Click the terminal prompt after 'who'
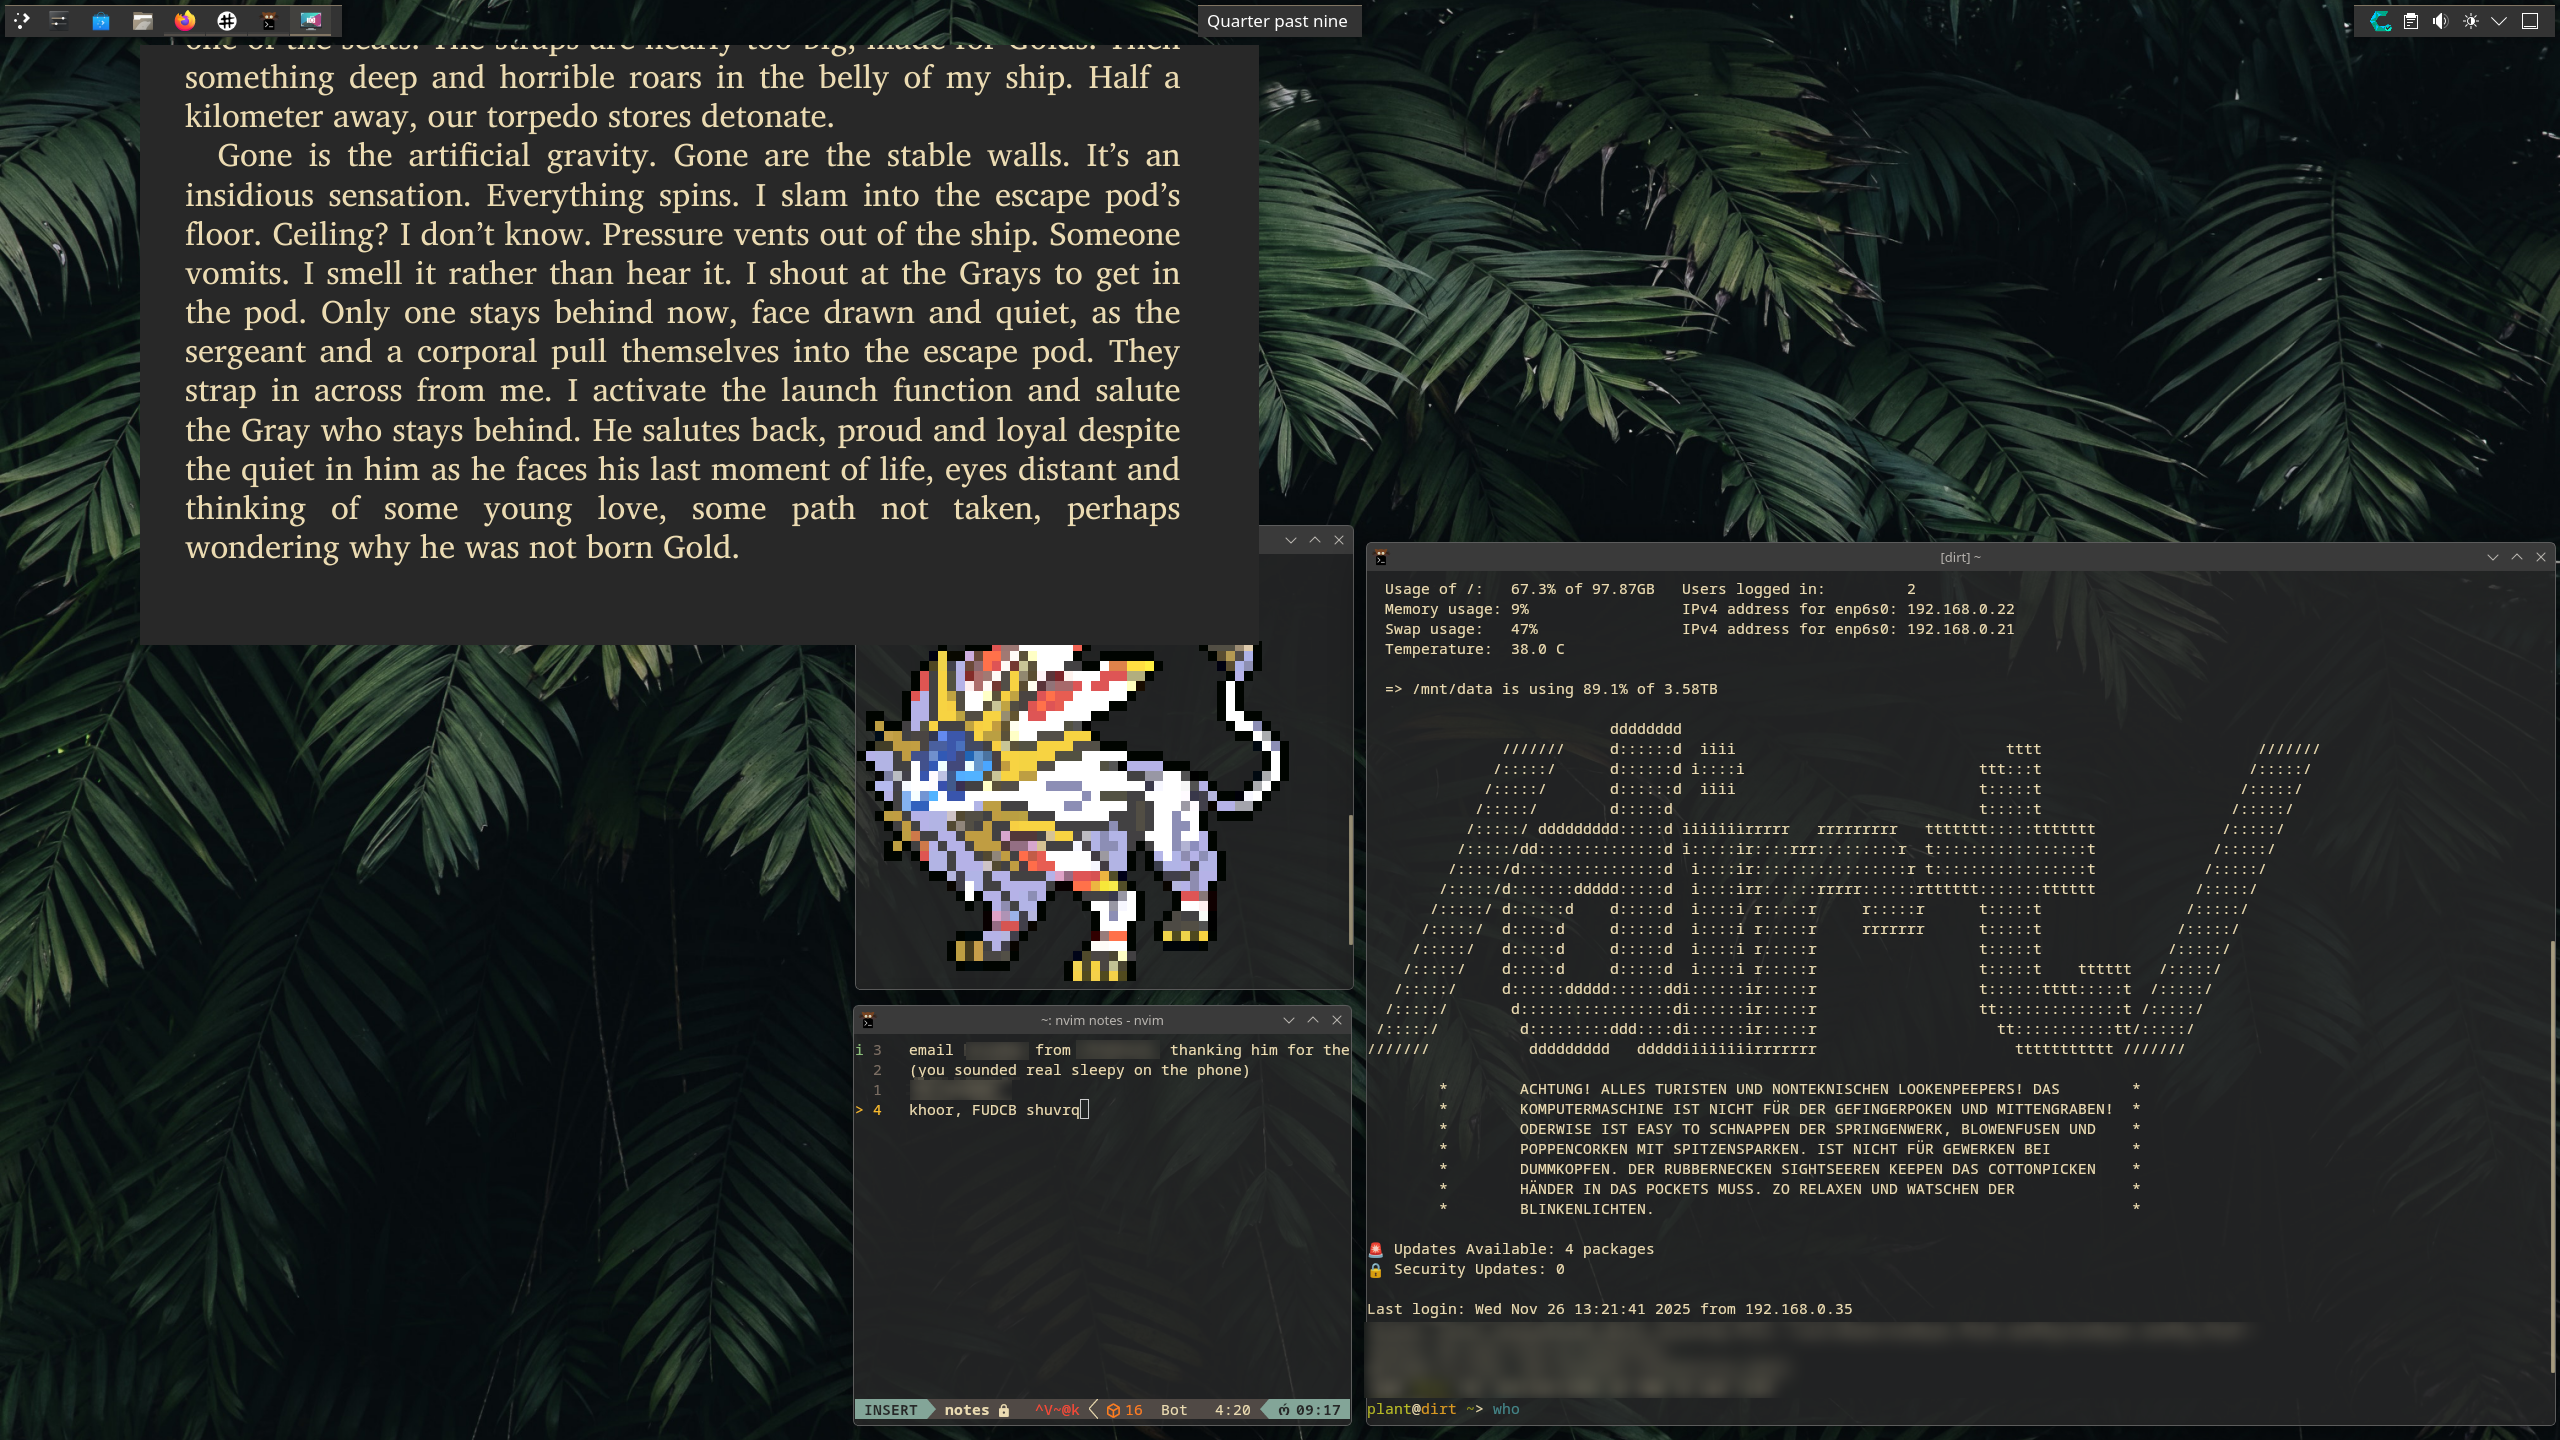Image resolution: width=2560 pixels, height=1440 pixels. point(1530,1409)
